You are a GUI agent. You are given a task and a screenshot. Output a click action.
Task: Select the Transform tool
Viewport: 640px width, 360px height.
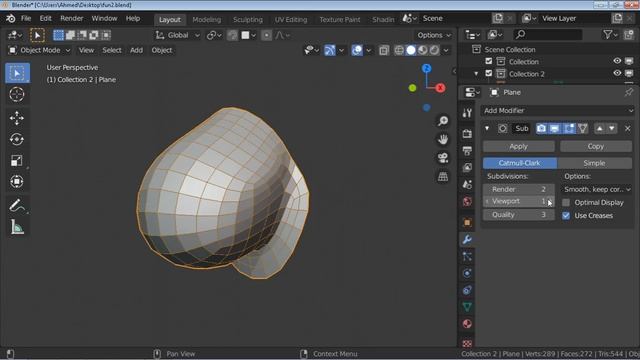click(17, 182)
